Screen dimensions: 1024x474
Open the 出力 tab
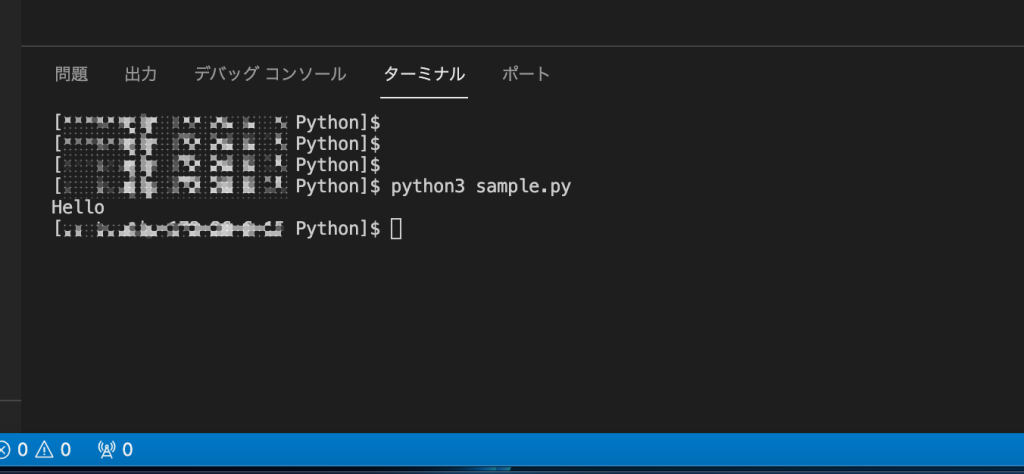140,74
